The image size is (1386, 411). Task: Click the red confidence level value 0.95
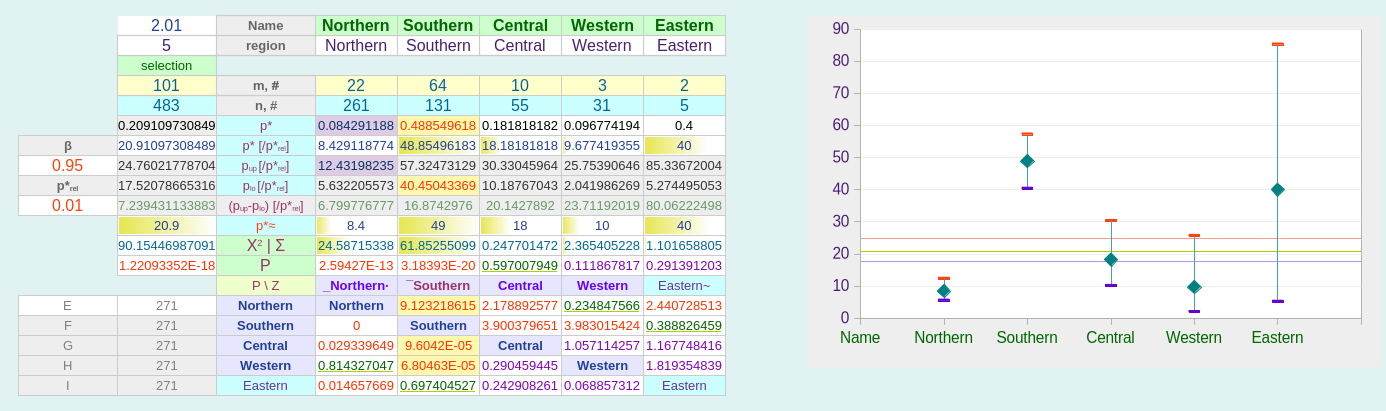tap(68, 166)
